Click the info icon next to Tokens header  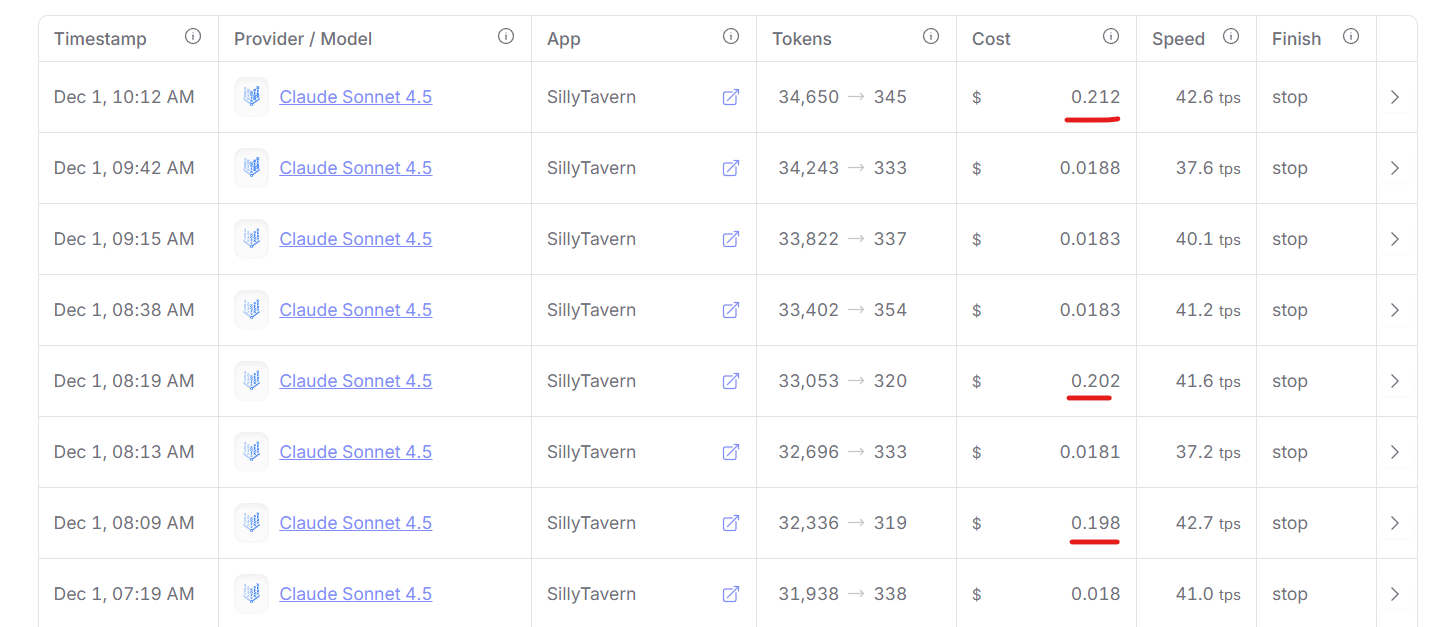(x=931, y=37)
